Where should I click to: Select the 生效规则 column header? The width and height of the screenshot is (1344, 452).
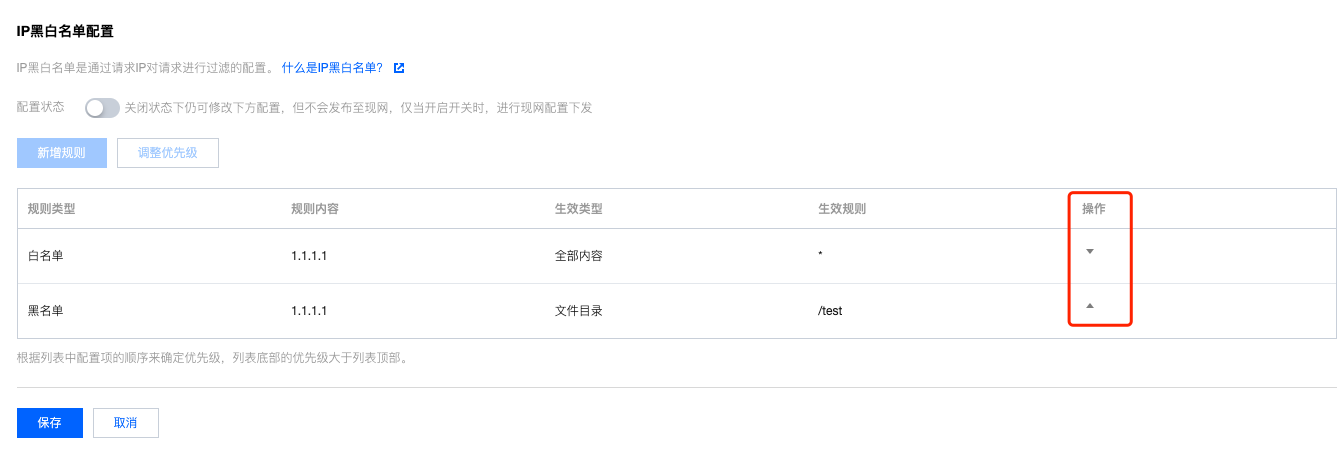pos(842,209)
